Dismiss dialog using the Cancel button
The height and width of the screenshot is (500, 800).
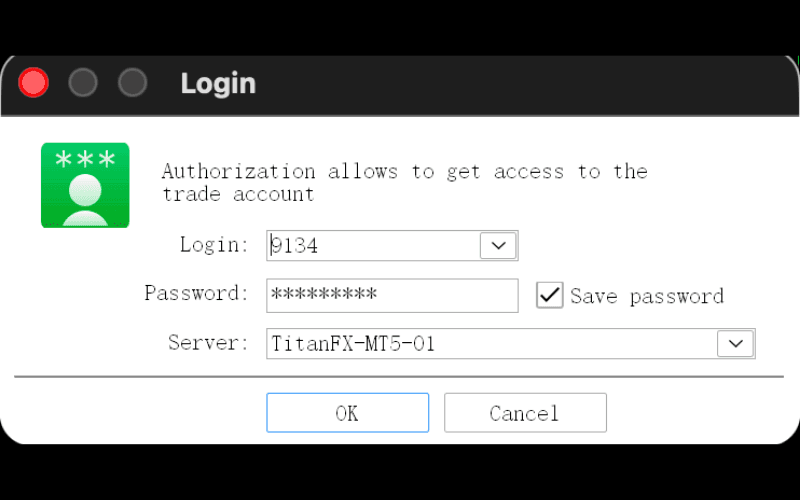pyautogui.click(x=525, y=413)
